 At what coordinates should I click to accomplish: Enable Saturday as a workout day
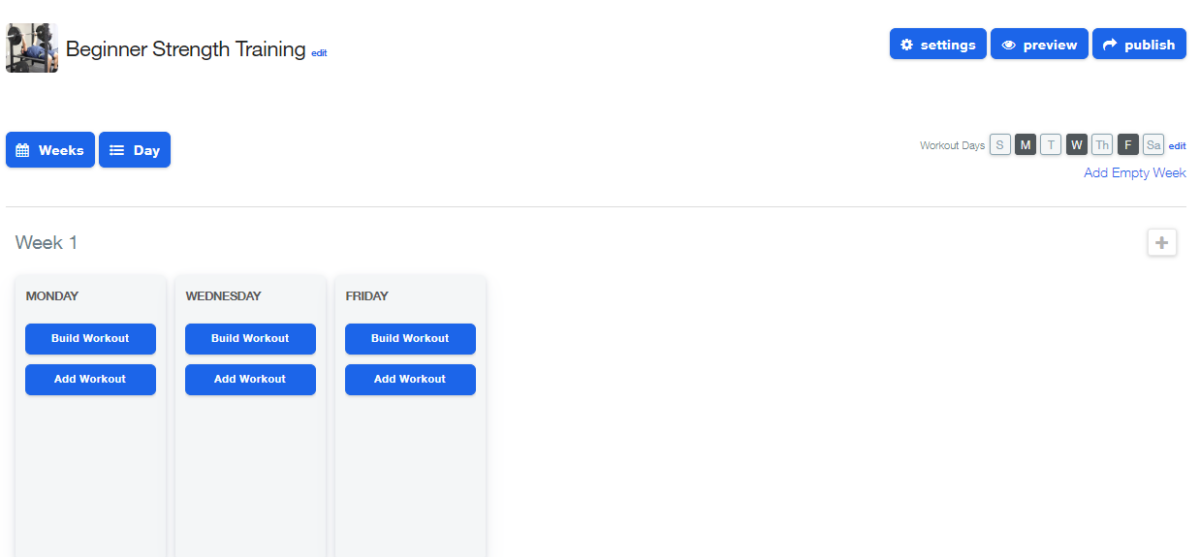[x=1153, y=145]
